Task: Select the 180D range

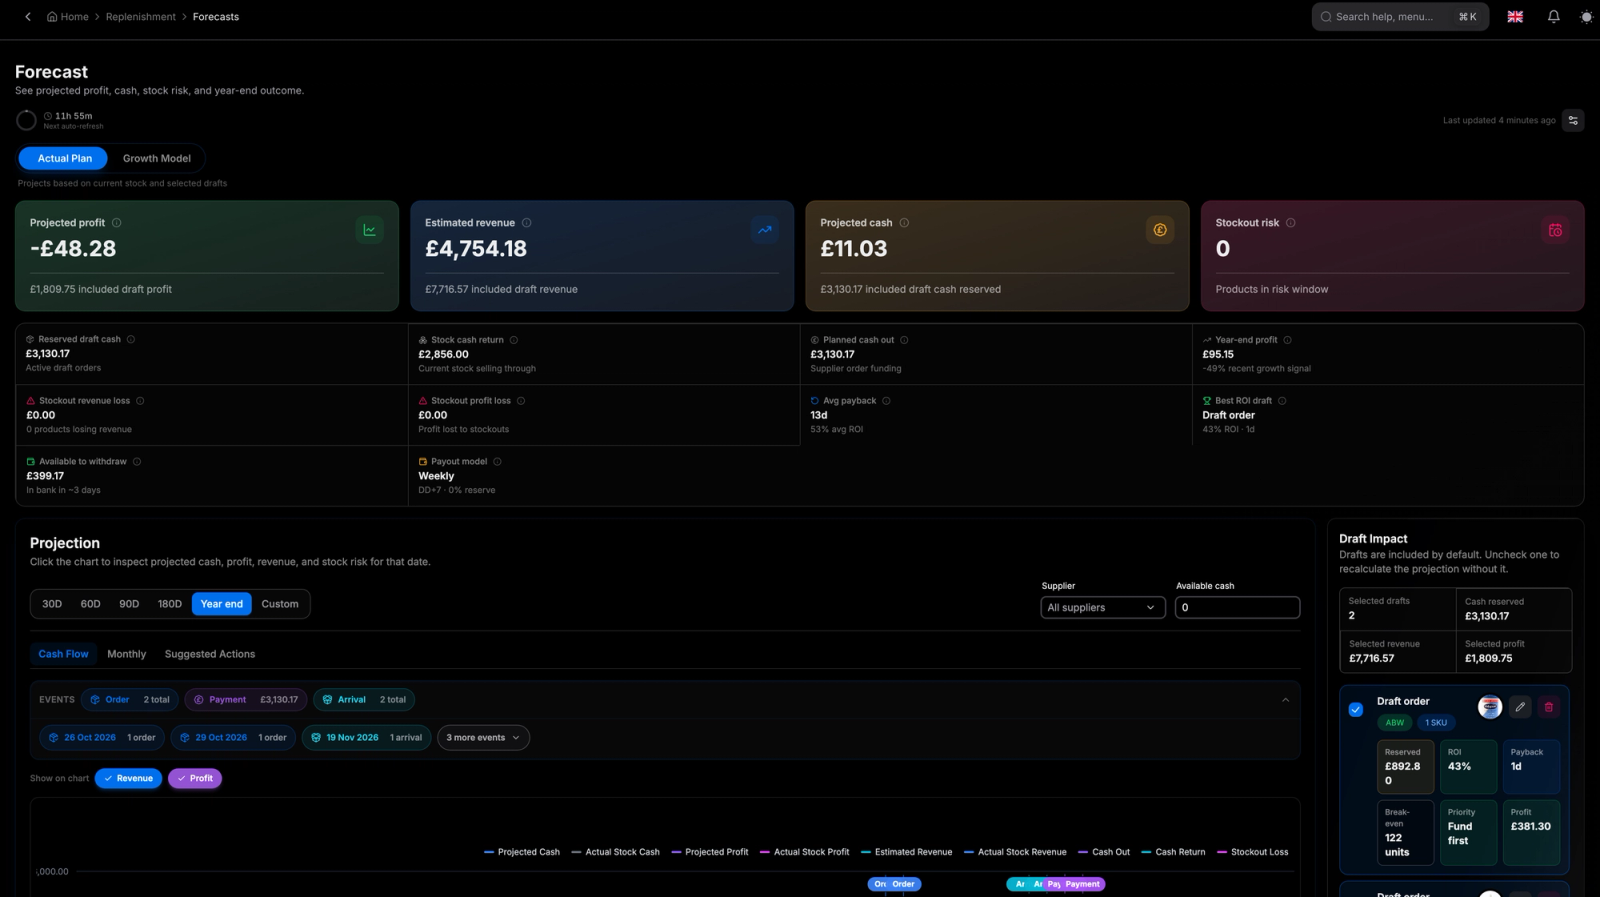Action: 170,604
